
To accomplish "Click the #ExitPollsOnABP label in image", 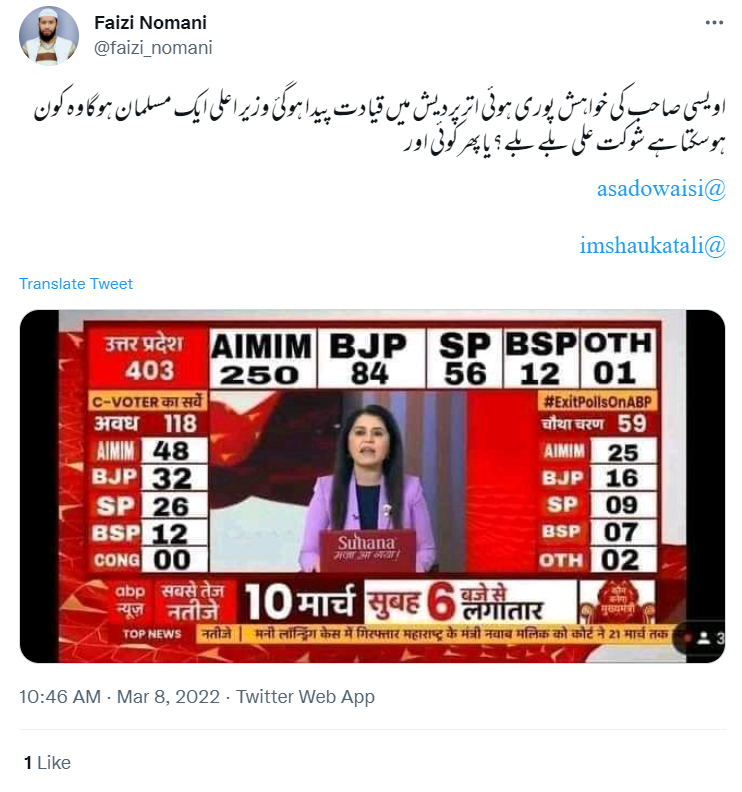I will pyautogui.click(x=598, y=402).
